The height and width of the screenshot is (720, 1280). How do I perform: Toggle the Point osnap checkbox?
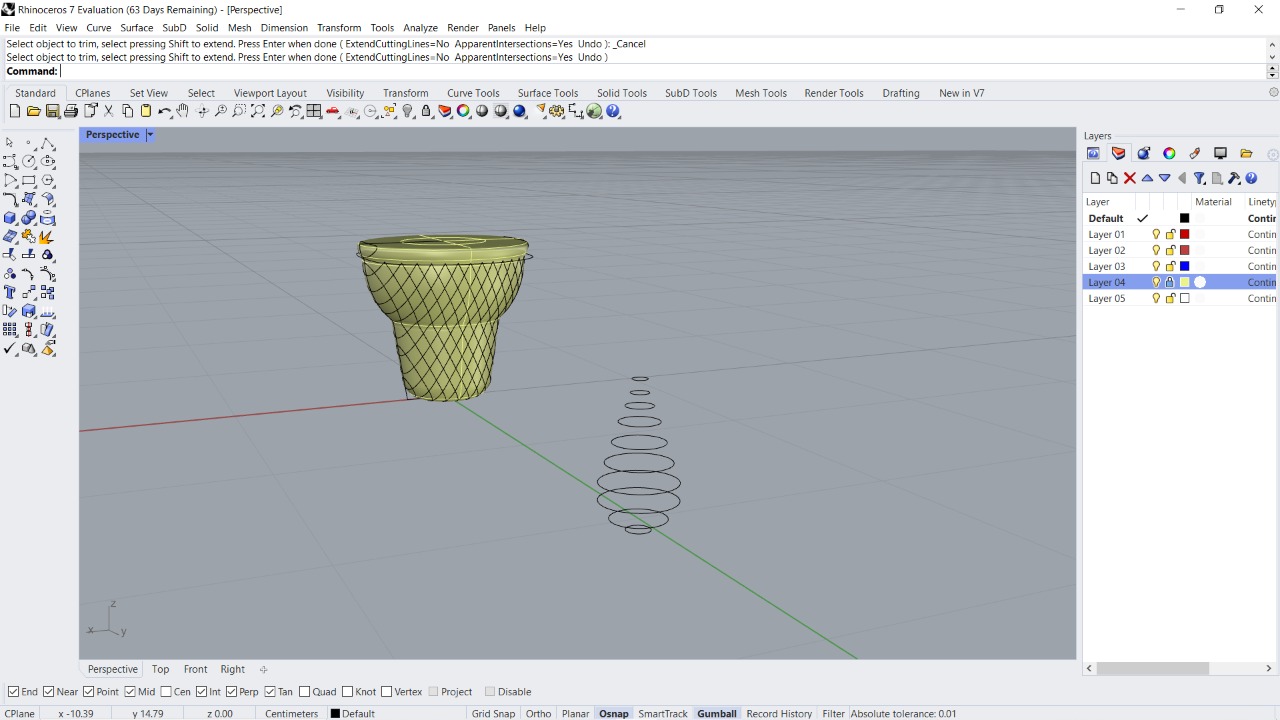tap(89, 692)
